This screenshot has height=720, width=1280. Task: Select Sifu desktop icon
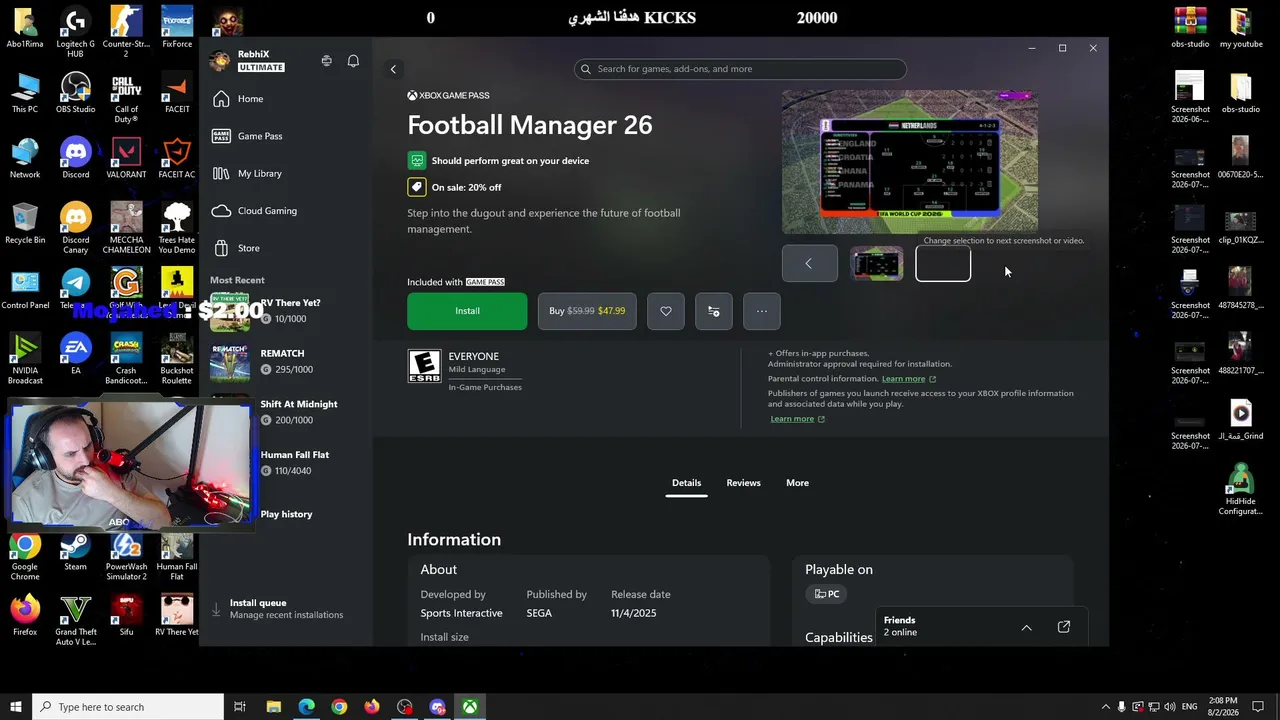click(126, 616)
